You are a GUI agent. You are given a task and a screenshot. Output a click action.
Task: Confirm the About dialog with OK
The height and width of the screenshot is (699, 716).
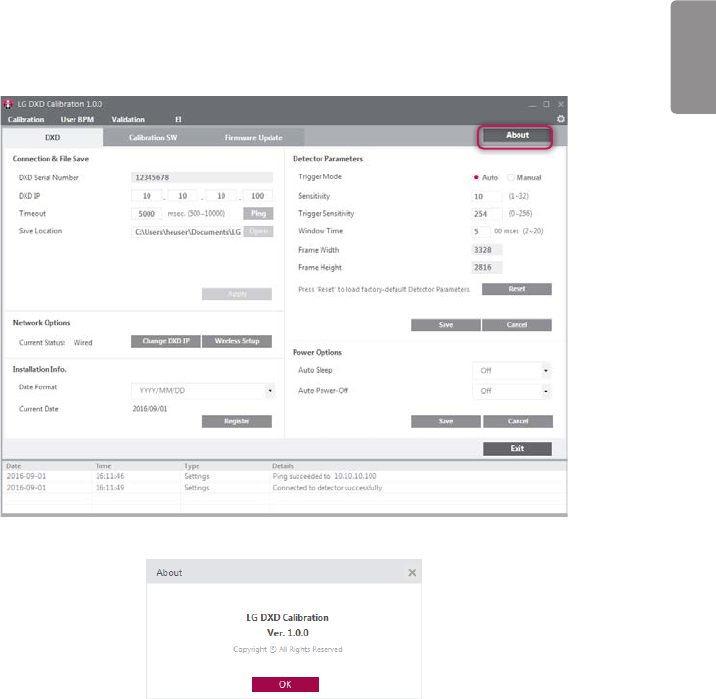point(285,684)
